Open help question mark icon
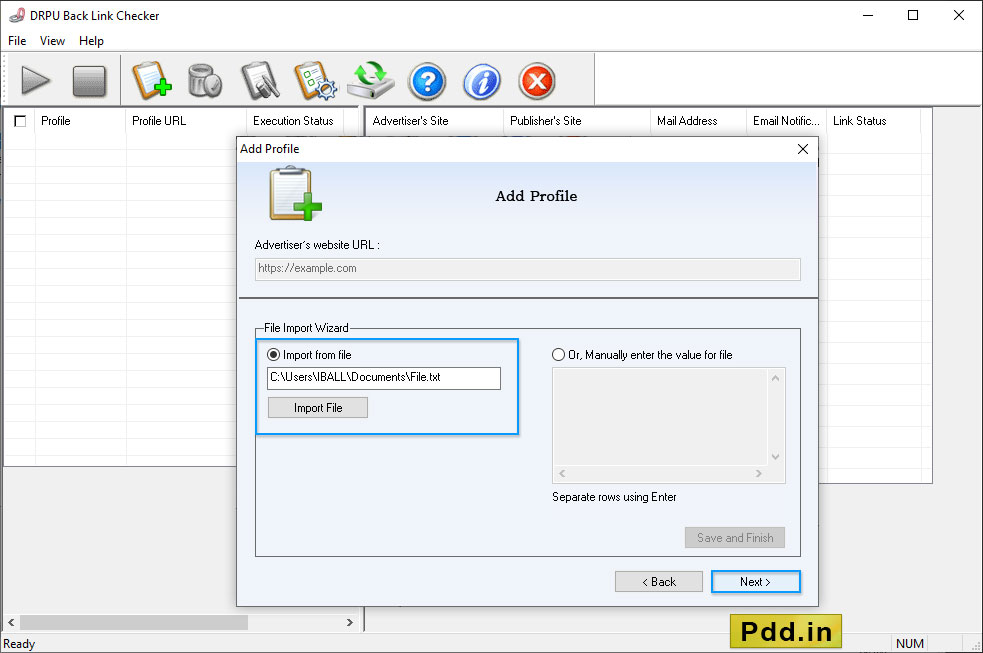Screen dimensions: 983x653 click(x=427, y=81)
